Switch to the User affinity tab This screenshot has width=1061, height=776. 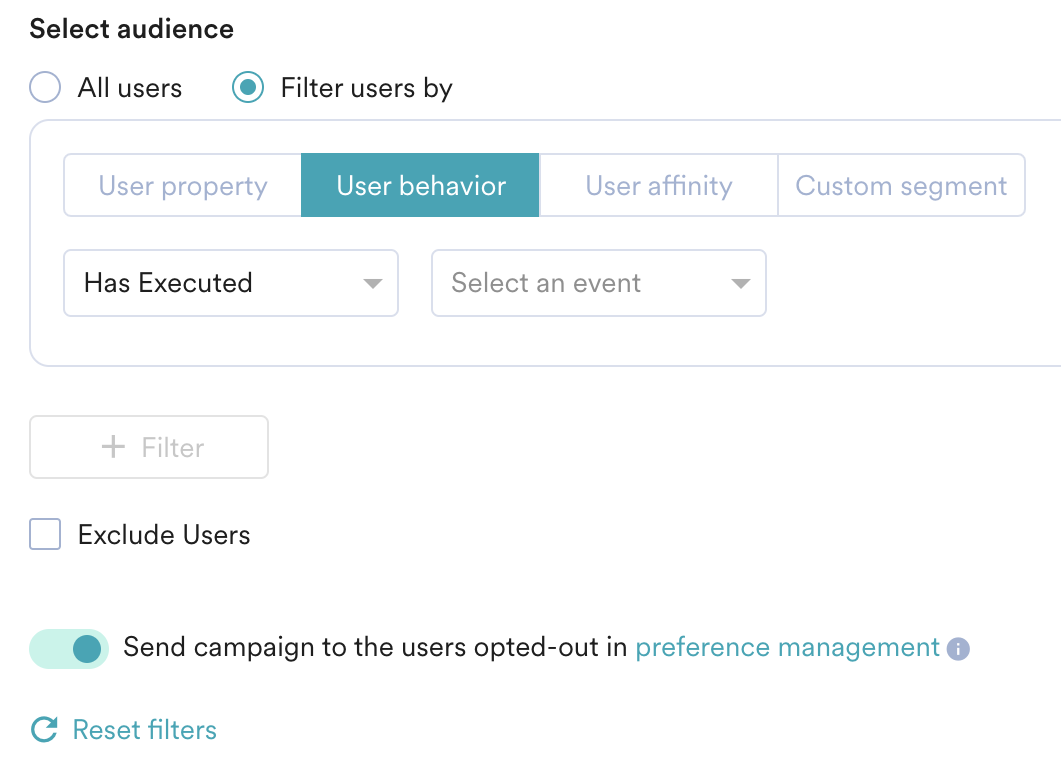coord(658,185)
